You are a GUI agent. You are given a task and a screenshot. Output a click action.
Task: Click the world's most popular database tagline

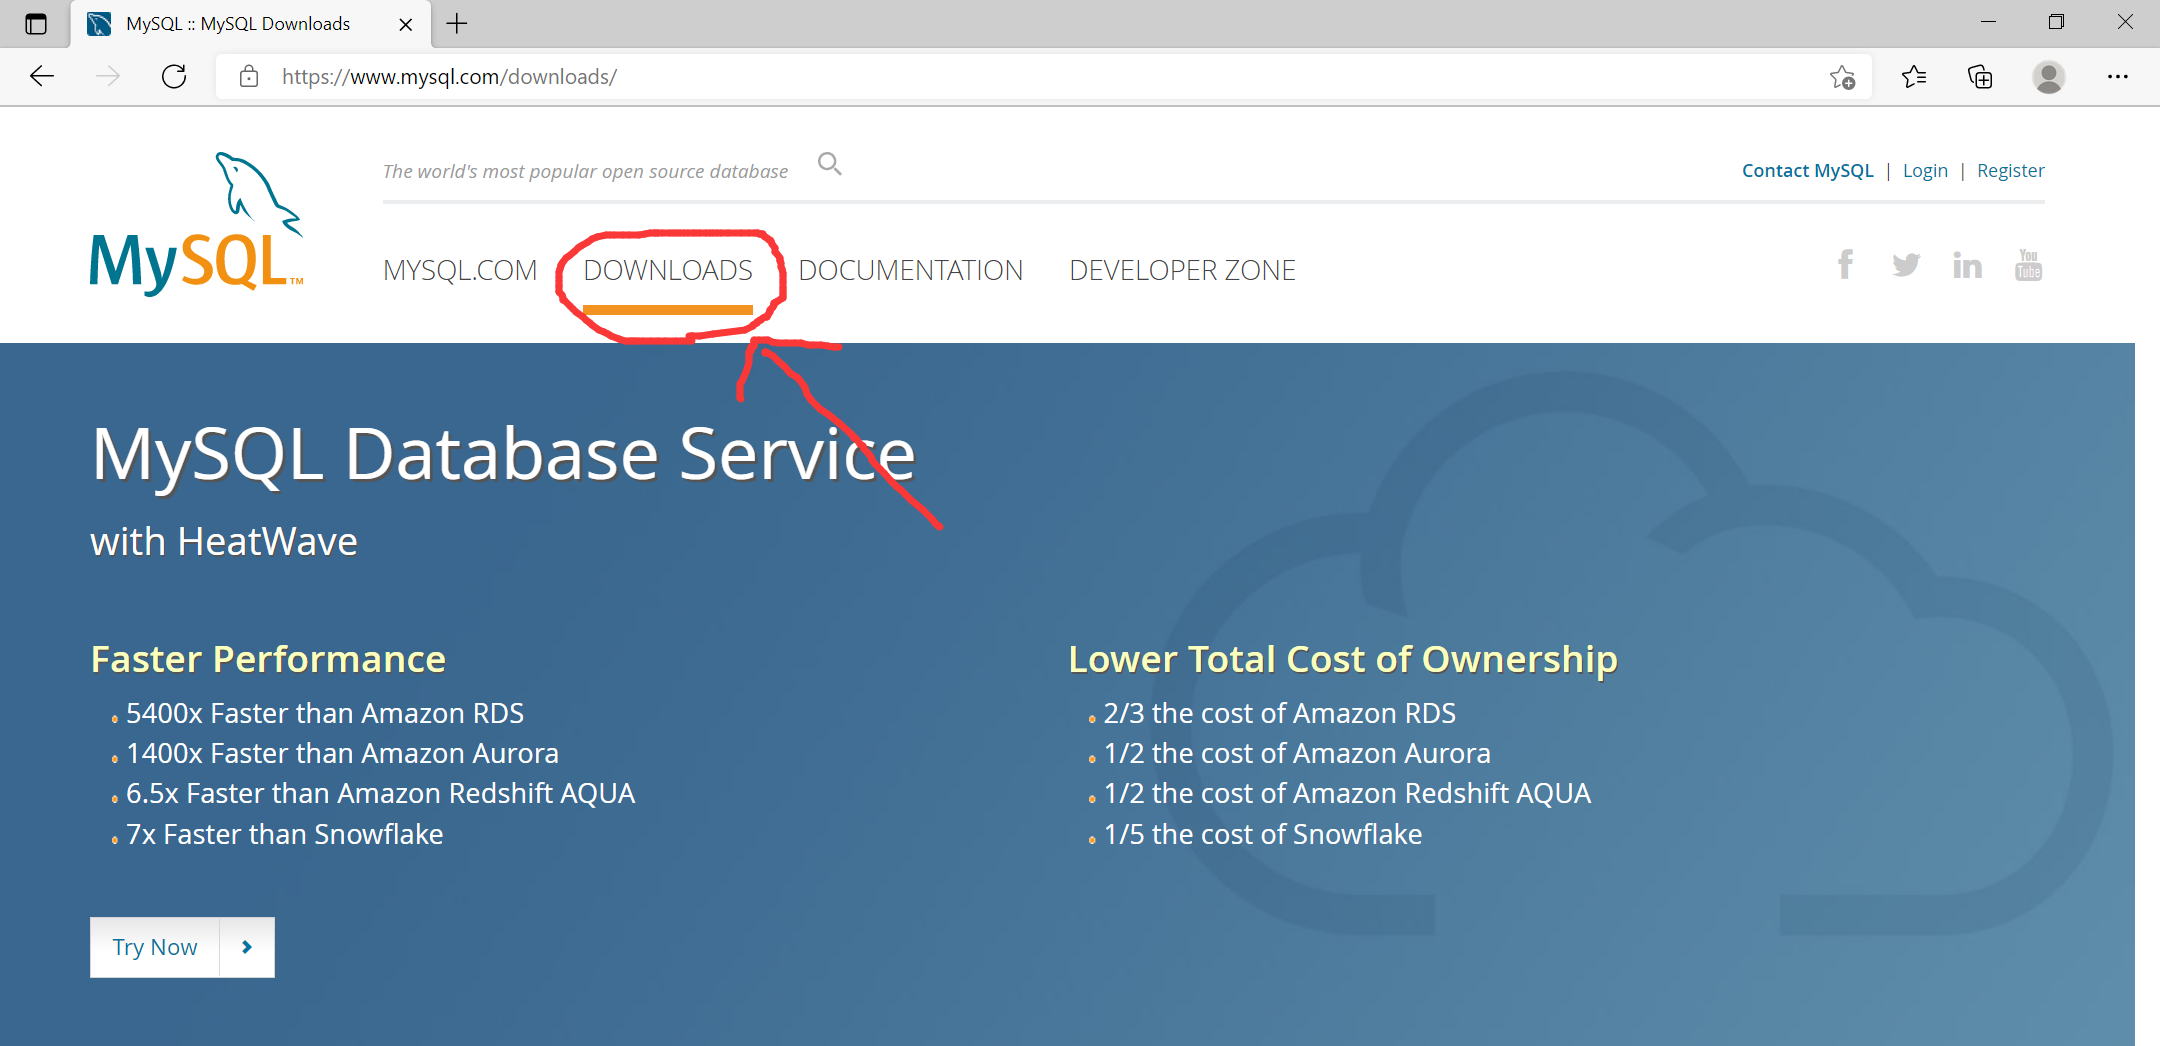point(585,171)
